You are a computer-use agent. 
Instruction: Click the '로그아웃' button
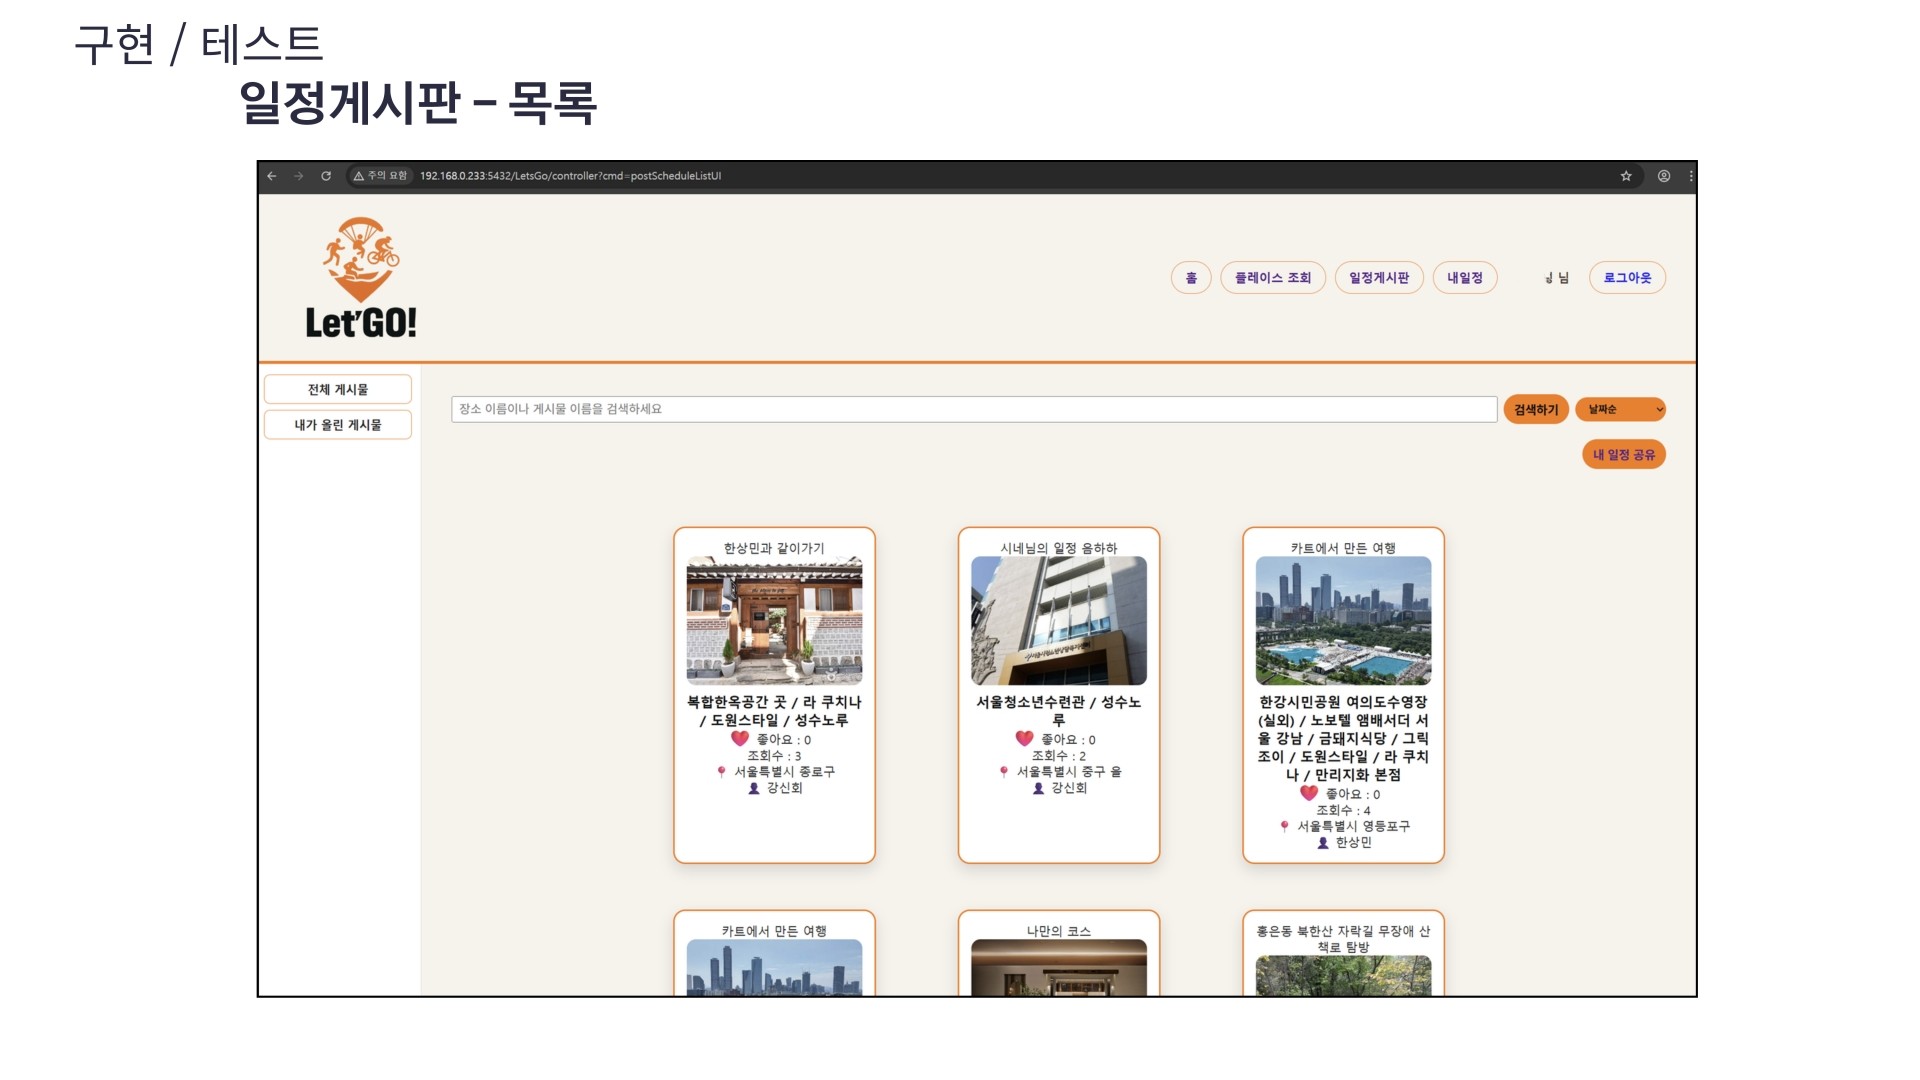tap(1627, 278)
